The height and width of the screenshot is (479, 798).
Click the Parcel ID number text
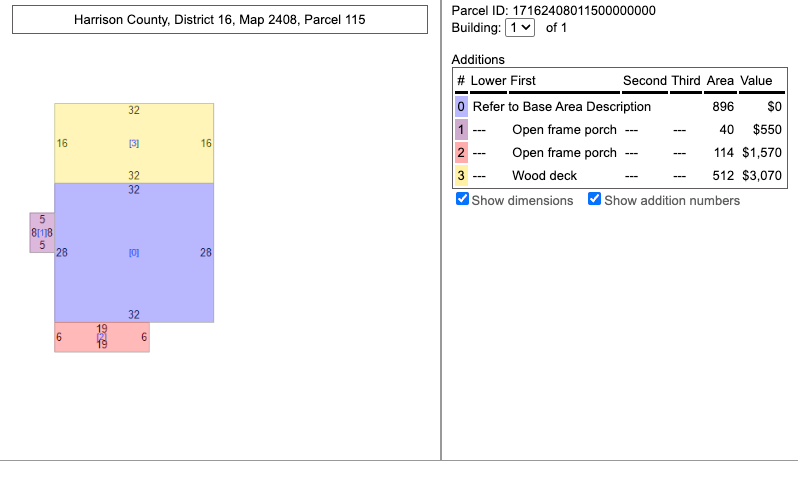click(584, 10)
